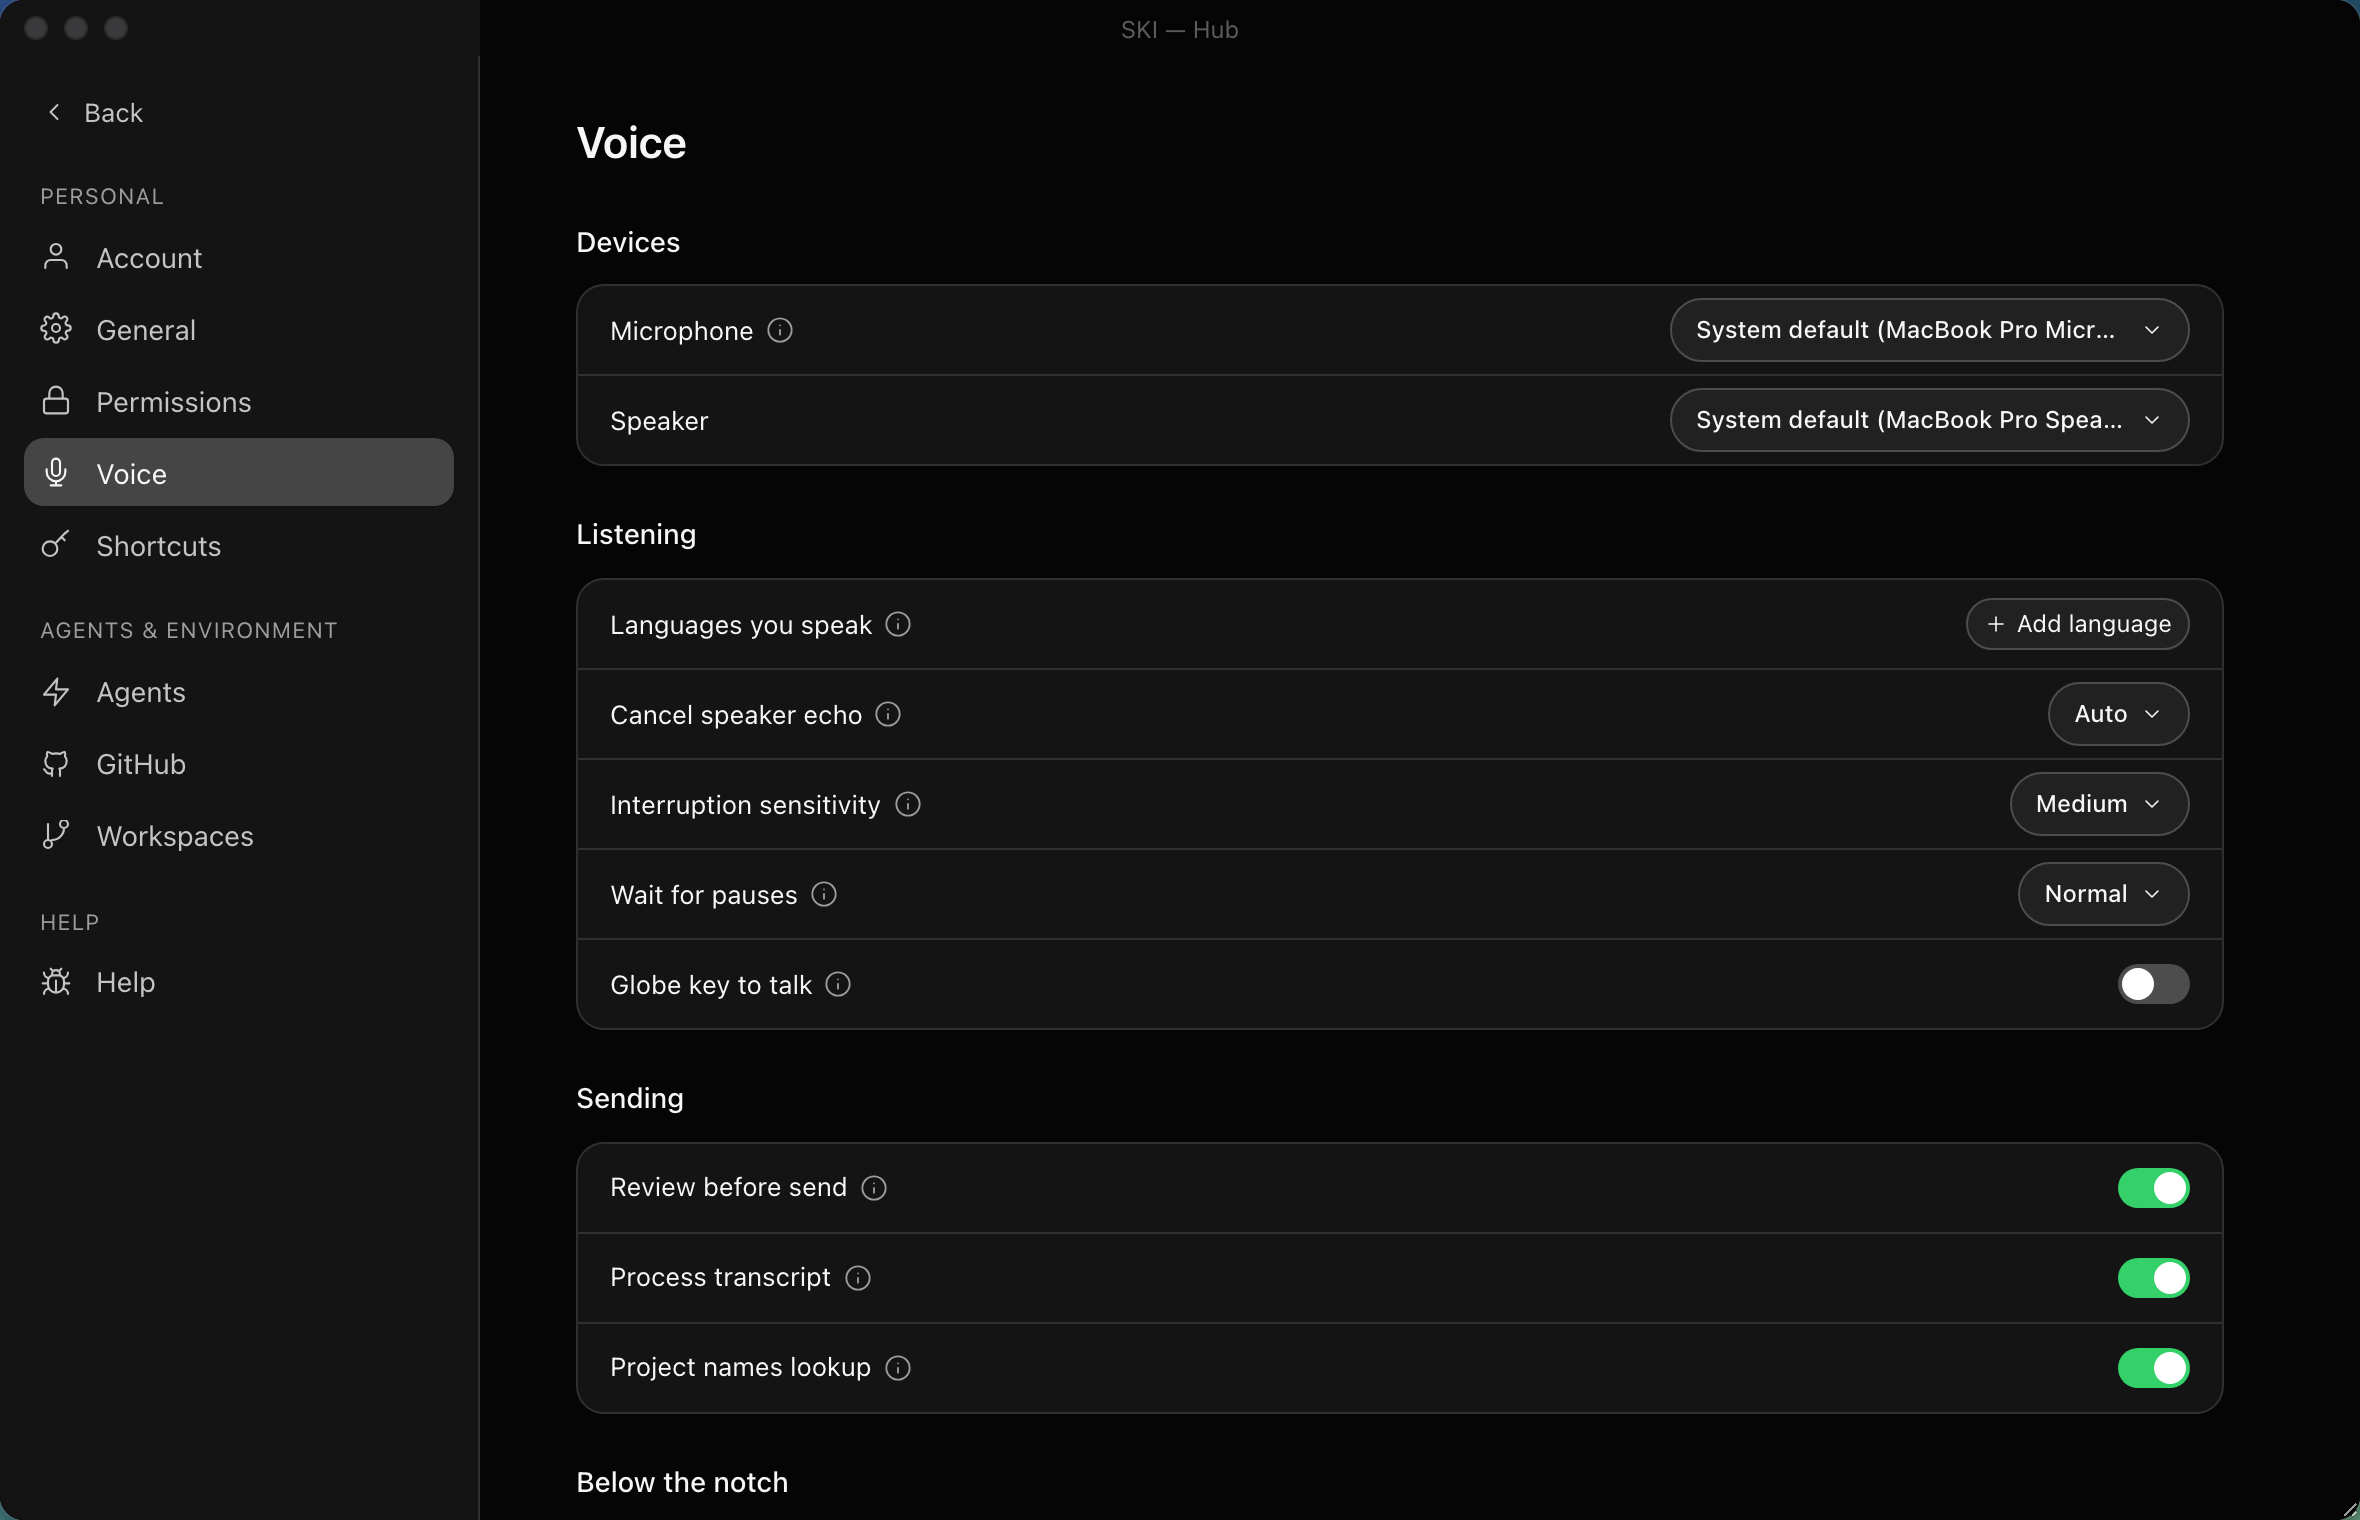The height and width of the screenshot is (1520, 2360).
Task: Open the Agents settings section
Action: tap(239, 692)
